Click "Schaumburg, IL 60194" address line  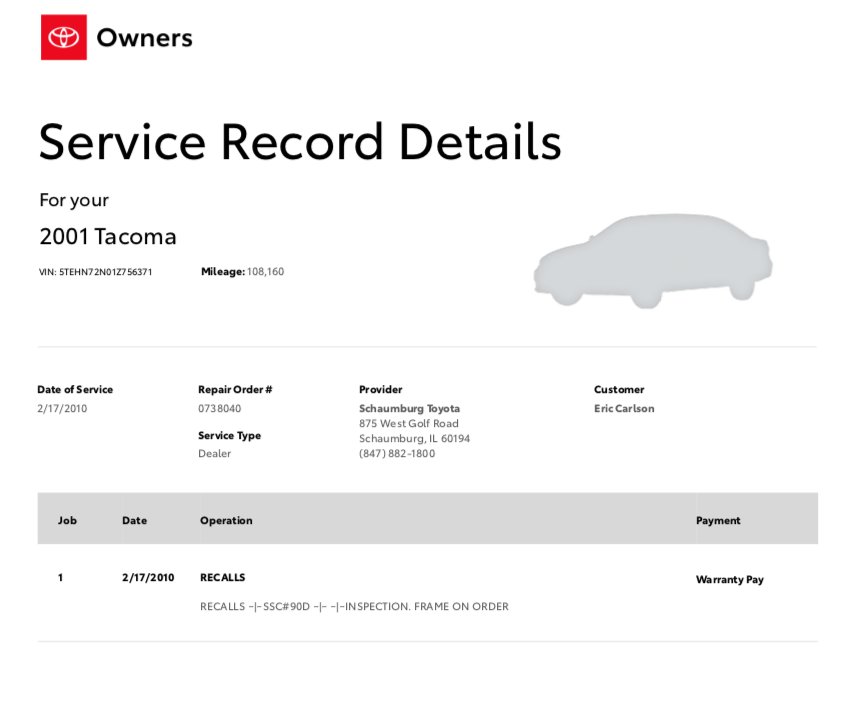[x=414, y=438]
